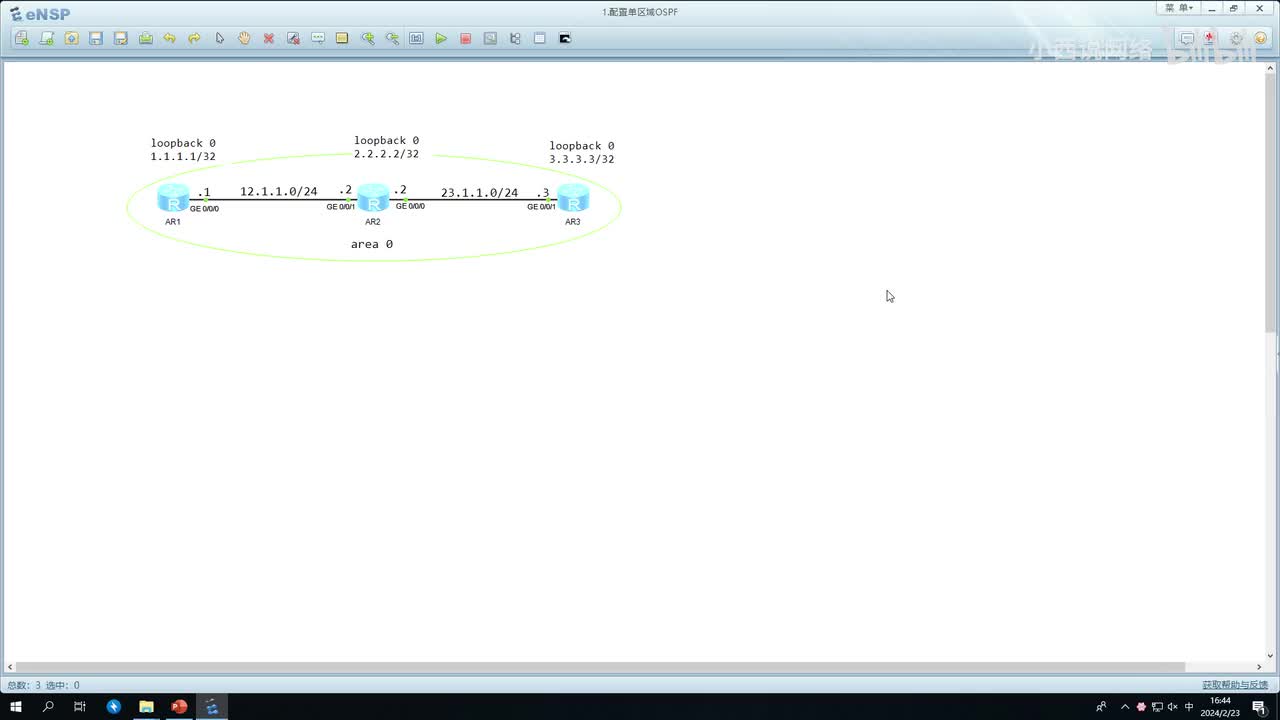Open Task View on the taskbar
This screenshot has width=1280, height=720.
[80, 706]
